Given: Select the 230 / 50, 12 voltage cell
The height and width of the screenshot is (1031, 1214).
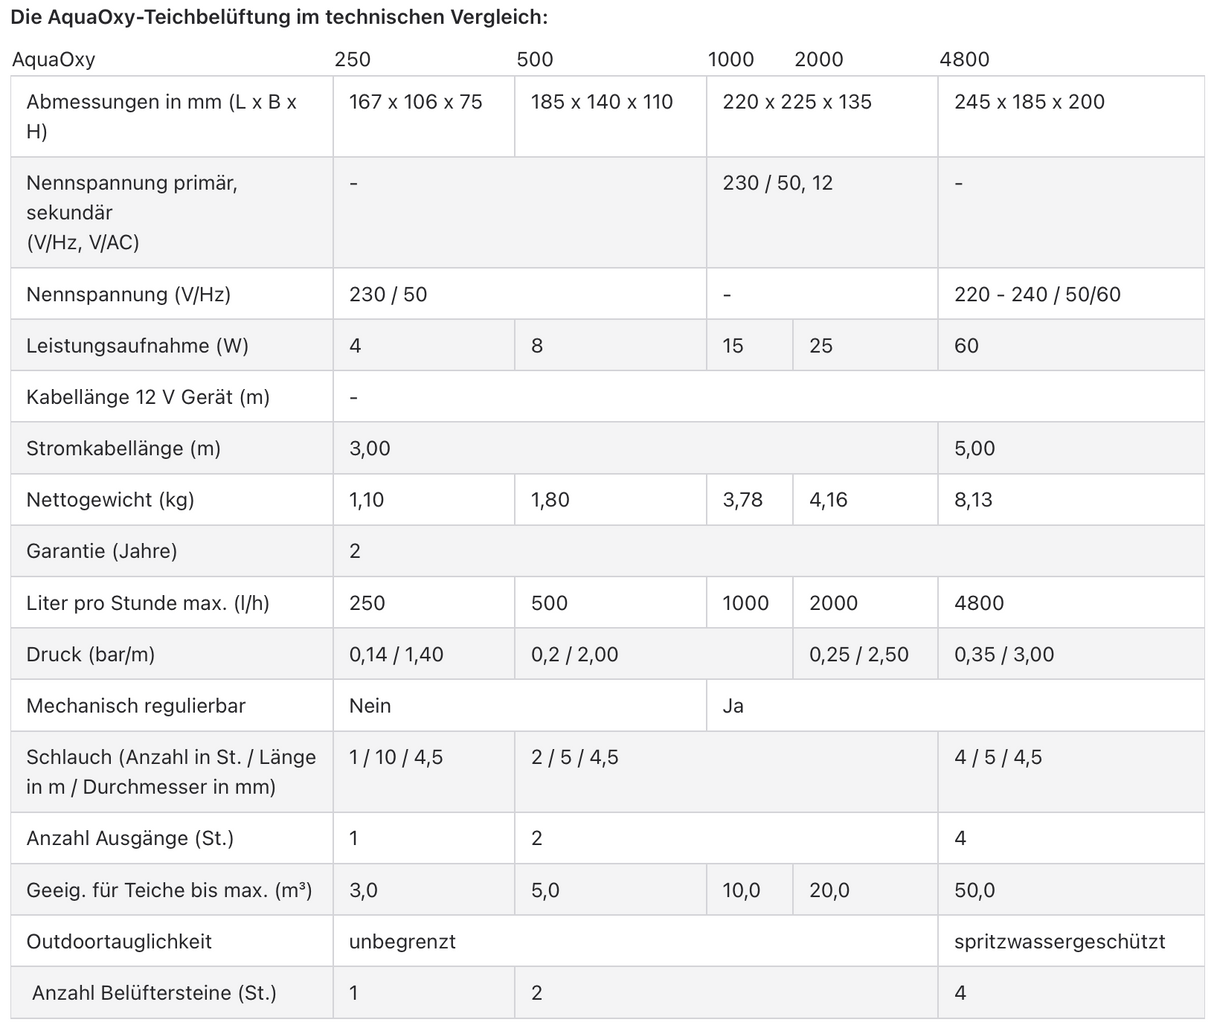Looking at the screenshot, I should tap(777, 183).
